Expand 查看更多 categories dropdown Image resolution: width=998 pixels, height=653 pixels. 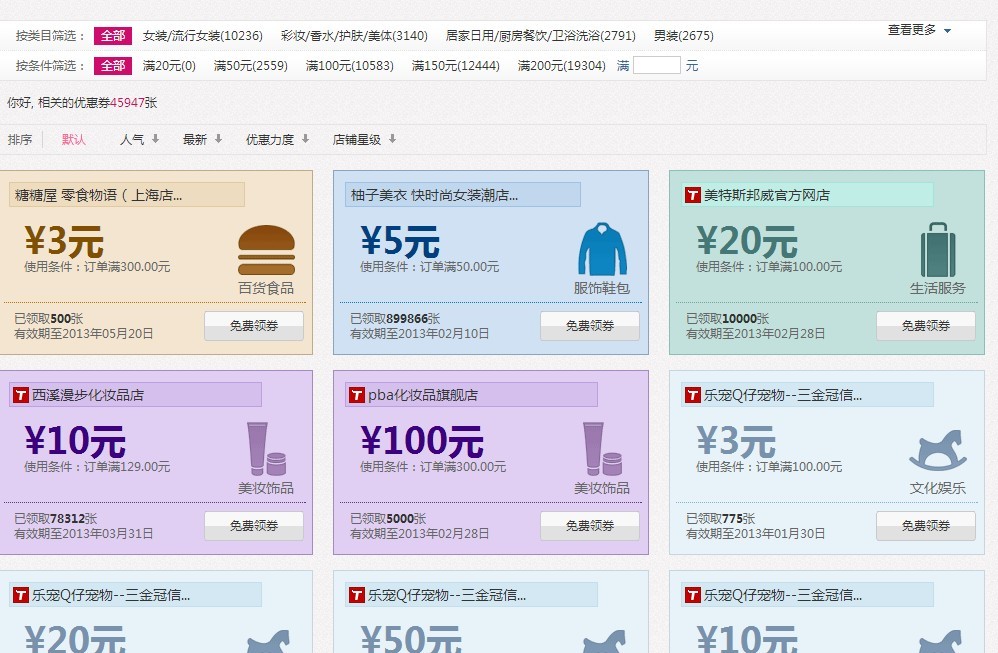[919, 30]
